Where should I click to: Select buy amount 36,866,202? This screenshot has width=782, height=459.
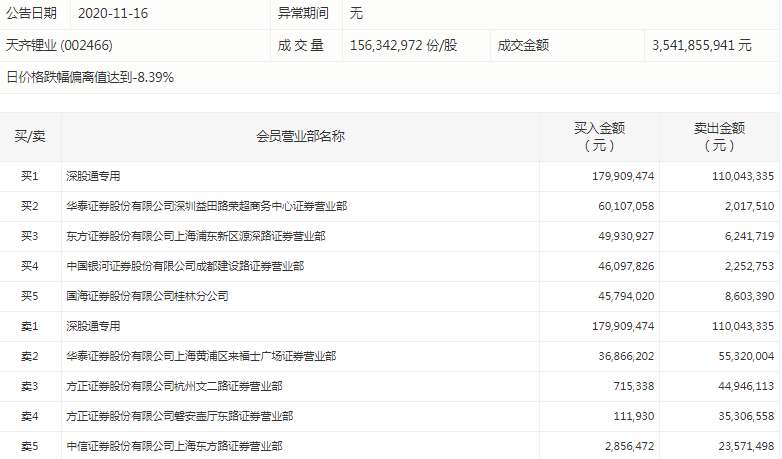coord(626,356)
